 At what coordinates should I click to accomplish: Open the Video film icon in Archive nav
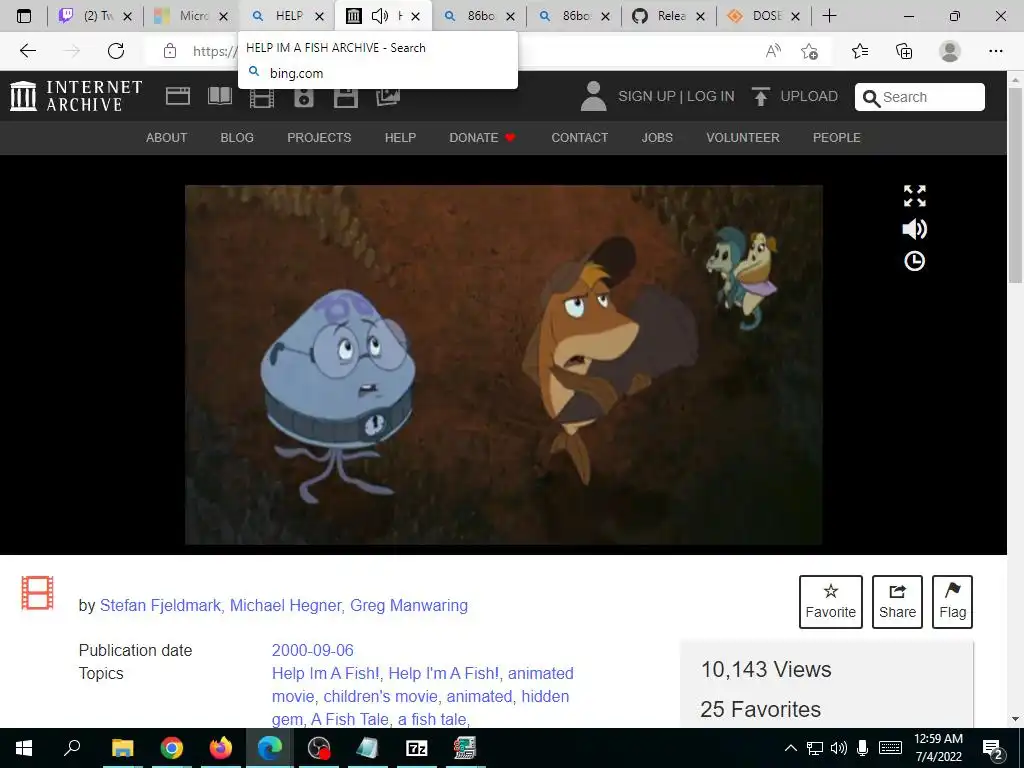pos(261,98)
